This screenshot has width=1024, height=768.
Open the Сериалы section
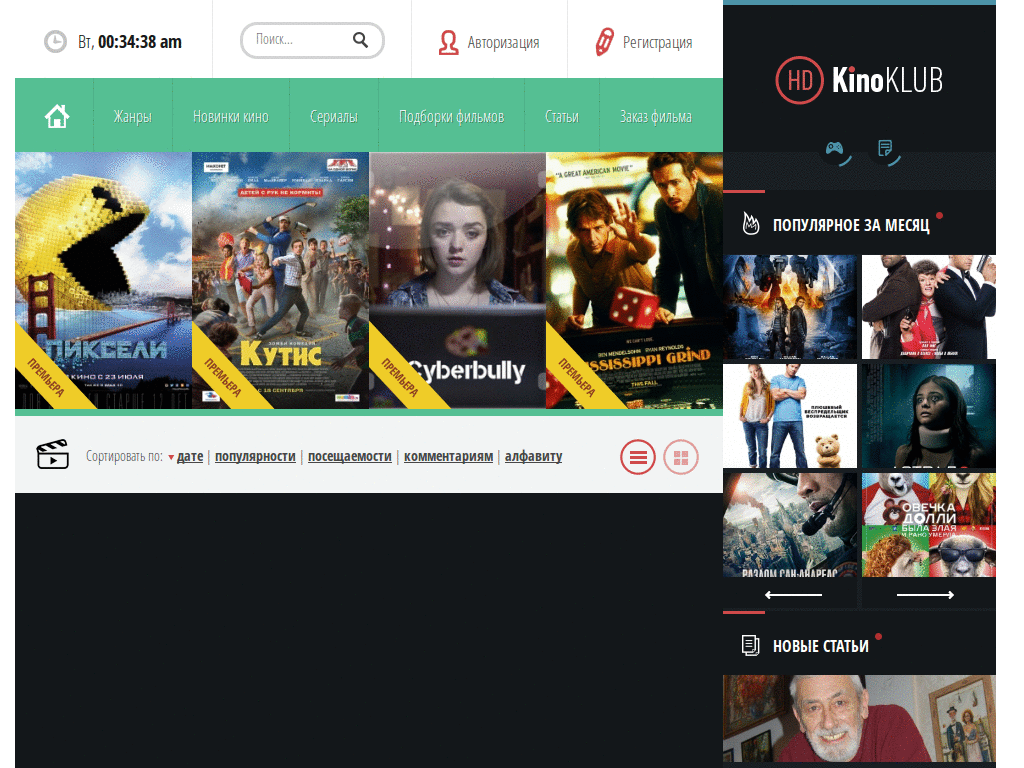click(334, 116)
